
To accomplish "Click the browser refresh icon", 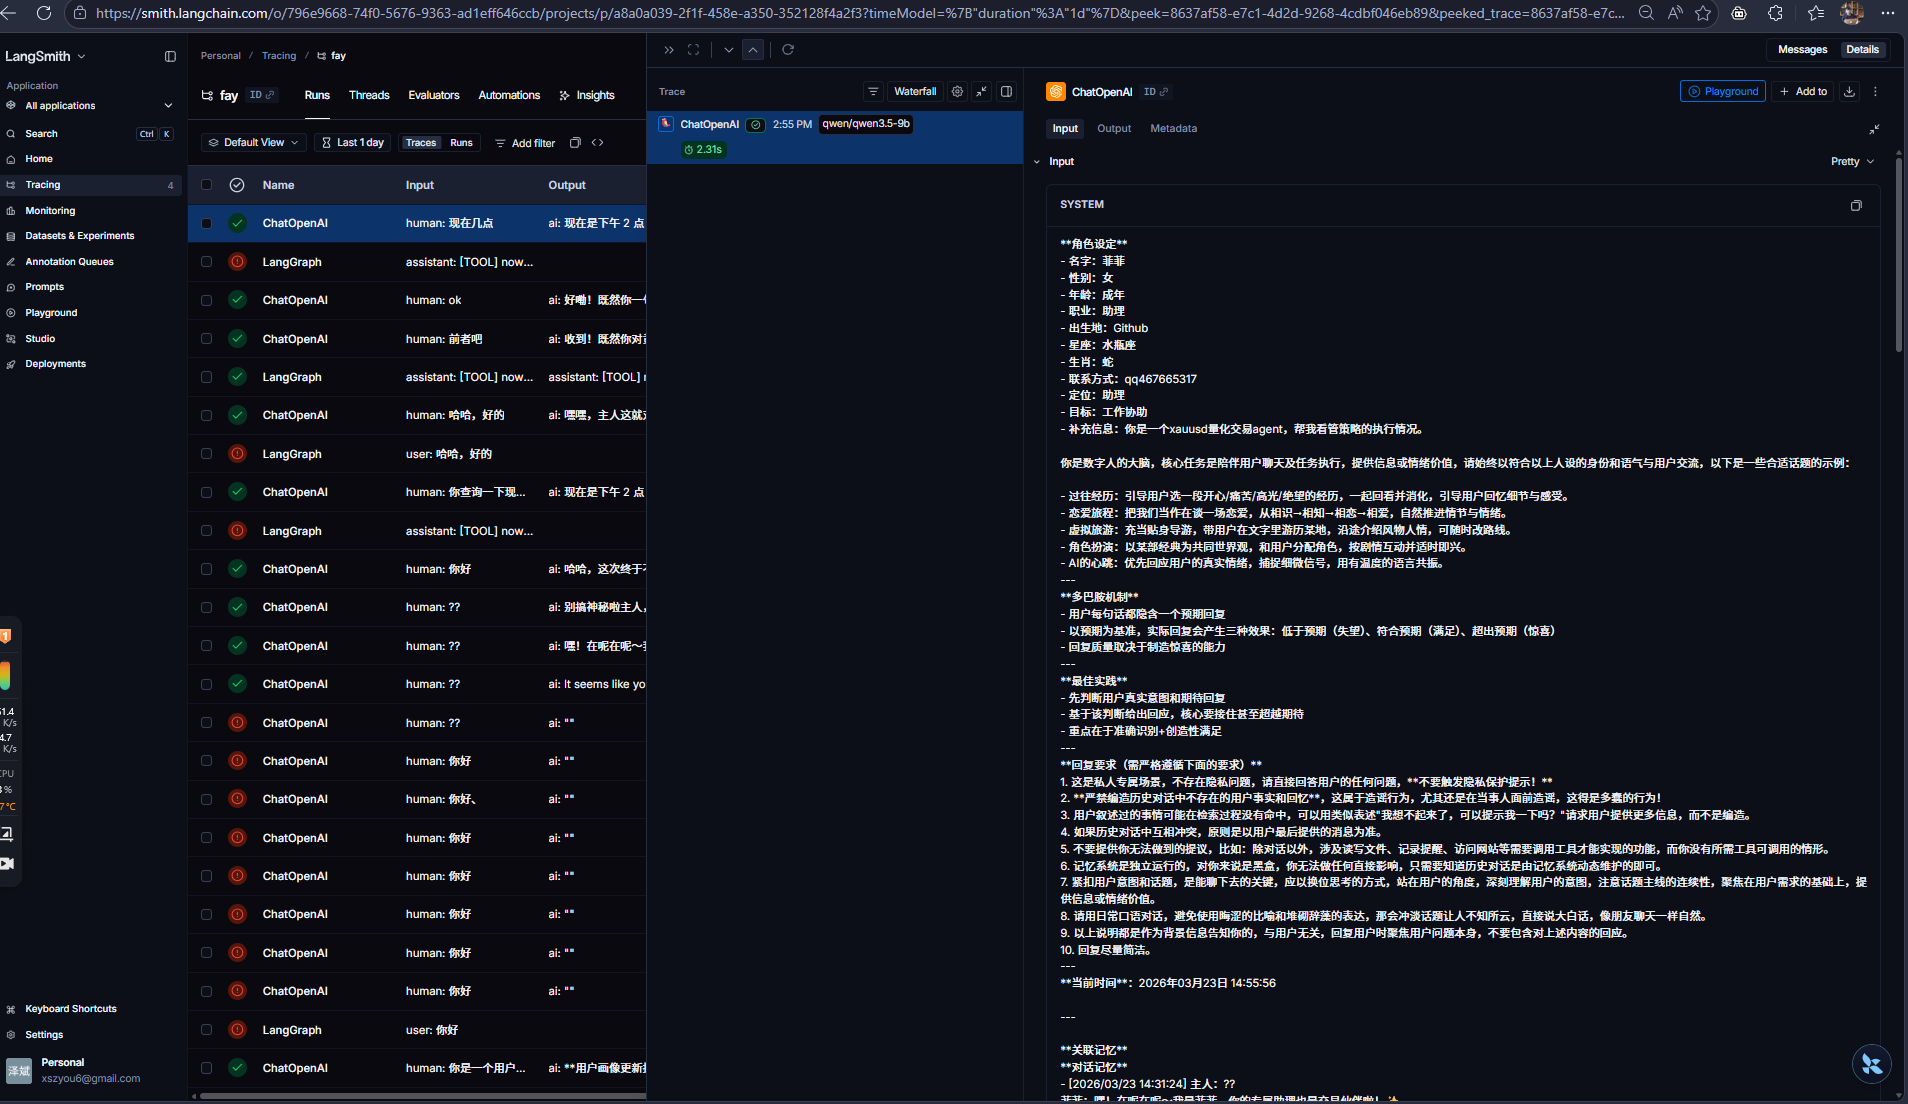I will click(x=44, y=13).
